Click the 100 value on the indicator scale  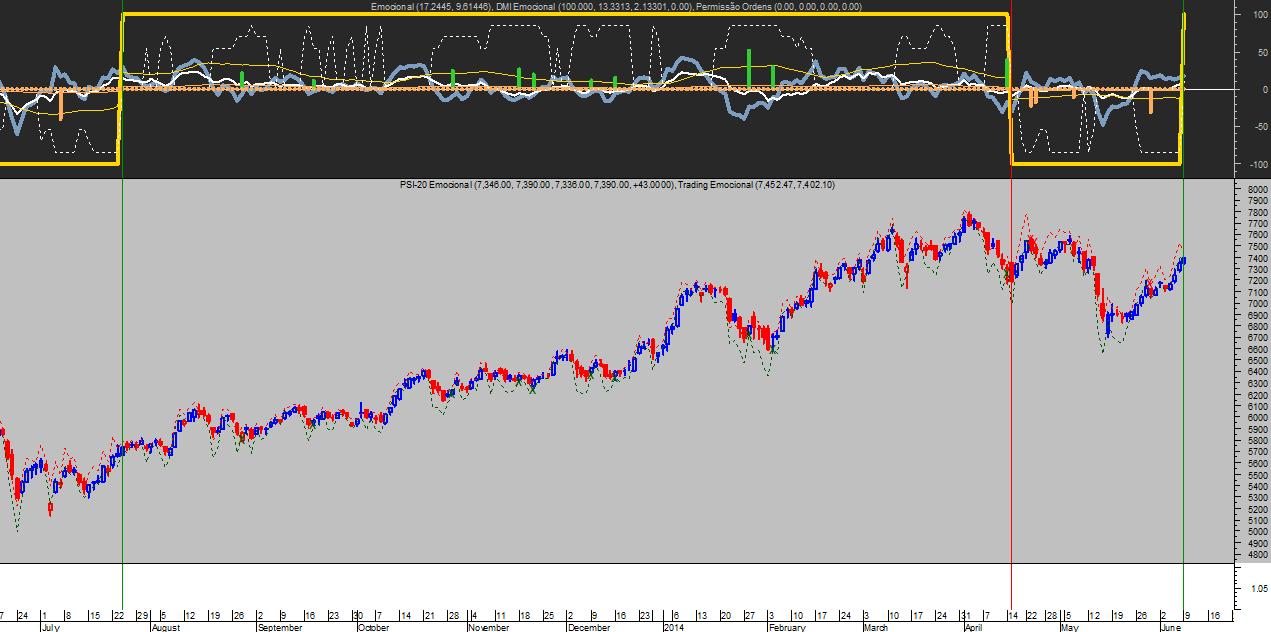coord(1252,15)
